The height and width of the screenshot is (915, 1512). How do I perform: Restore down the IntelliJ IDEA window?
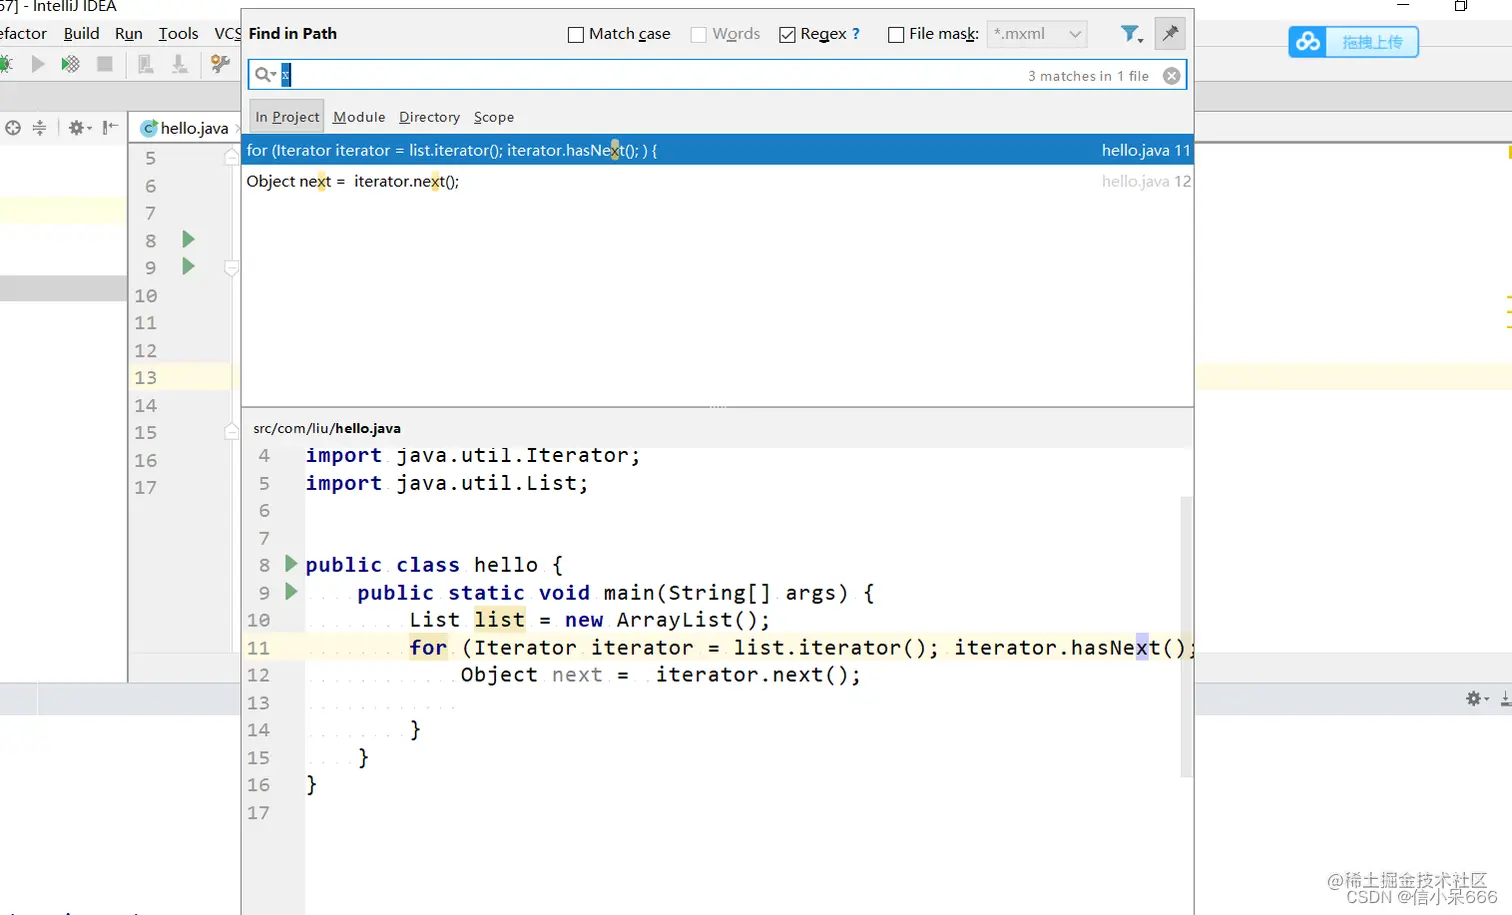(x=1461, y=6)
